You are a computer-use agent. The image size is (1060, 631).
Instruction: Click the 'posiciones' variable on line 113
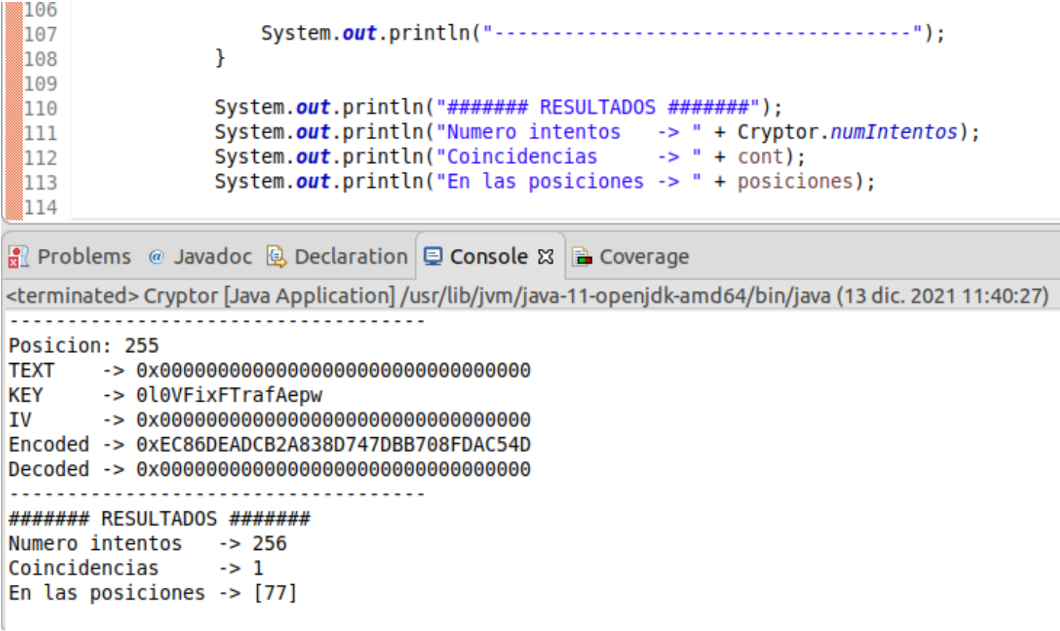click(x=795, y=182)
